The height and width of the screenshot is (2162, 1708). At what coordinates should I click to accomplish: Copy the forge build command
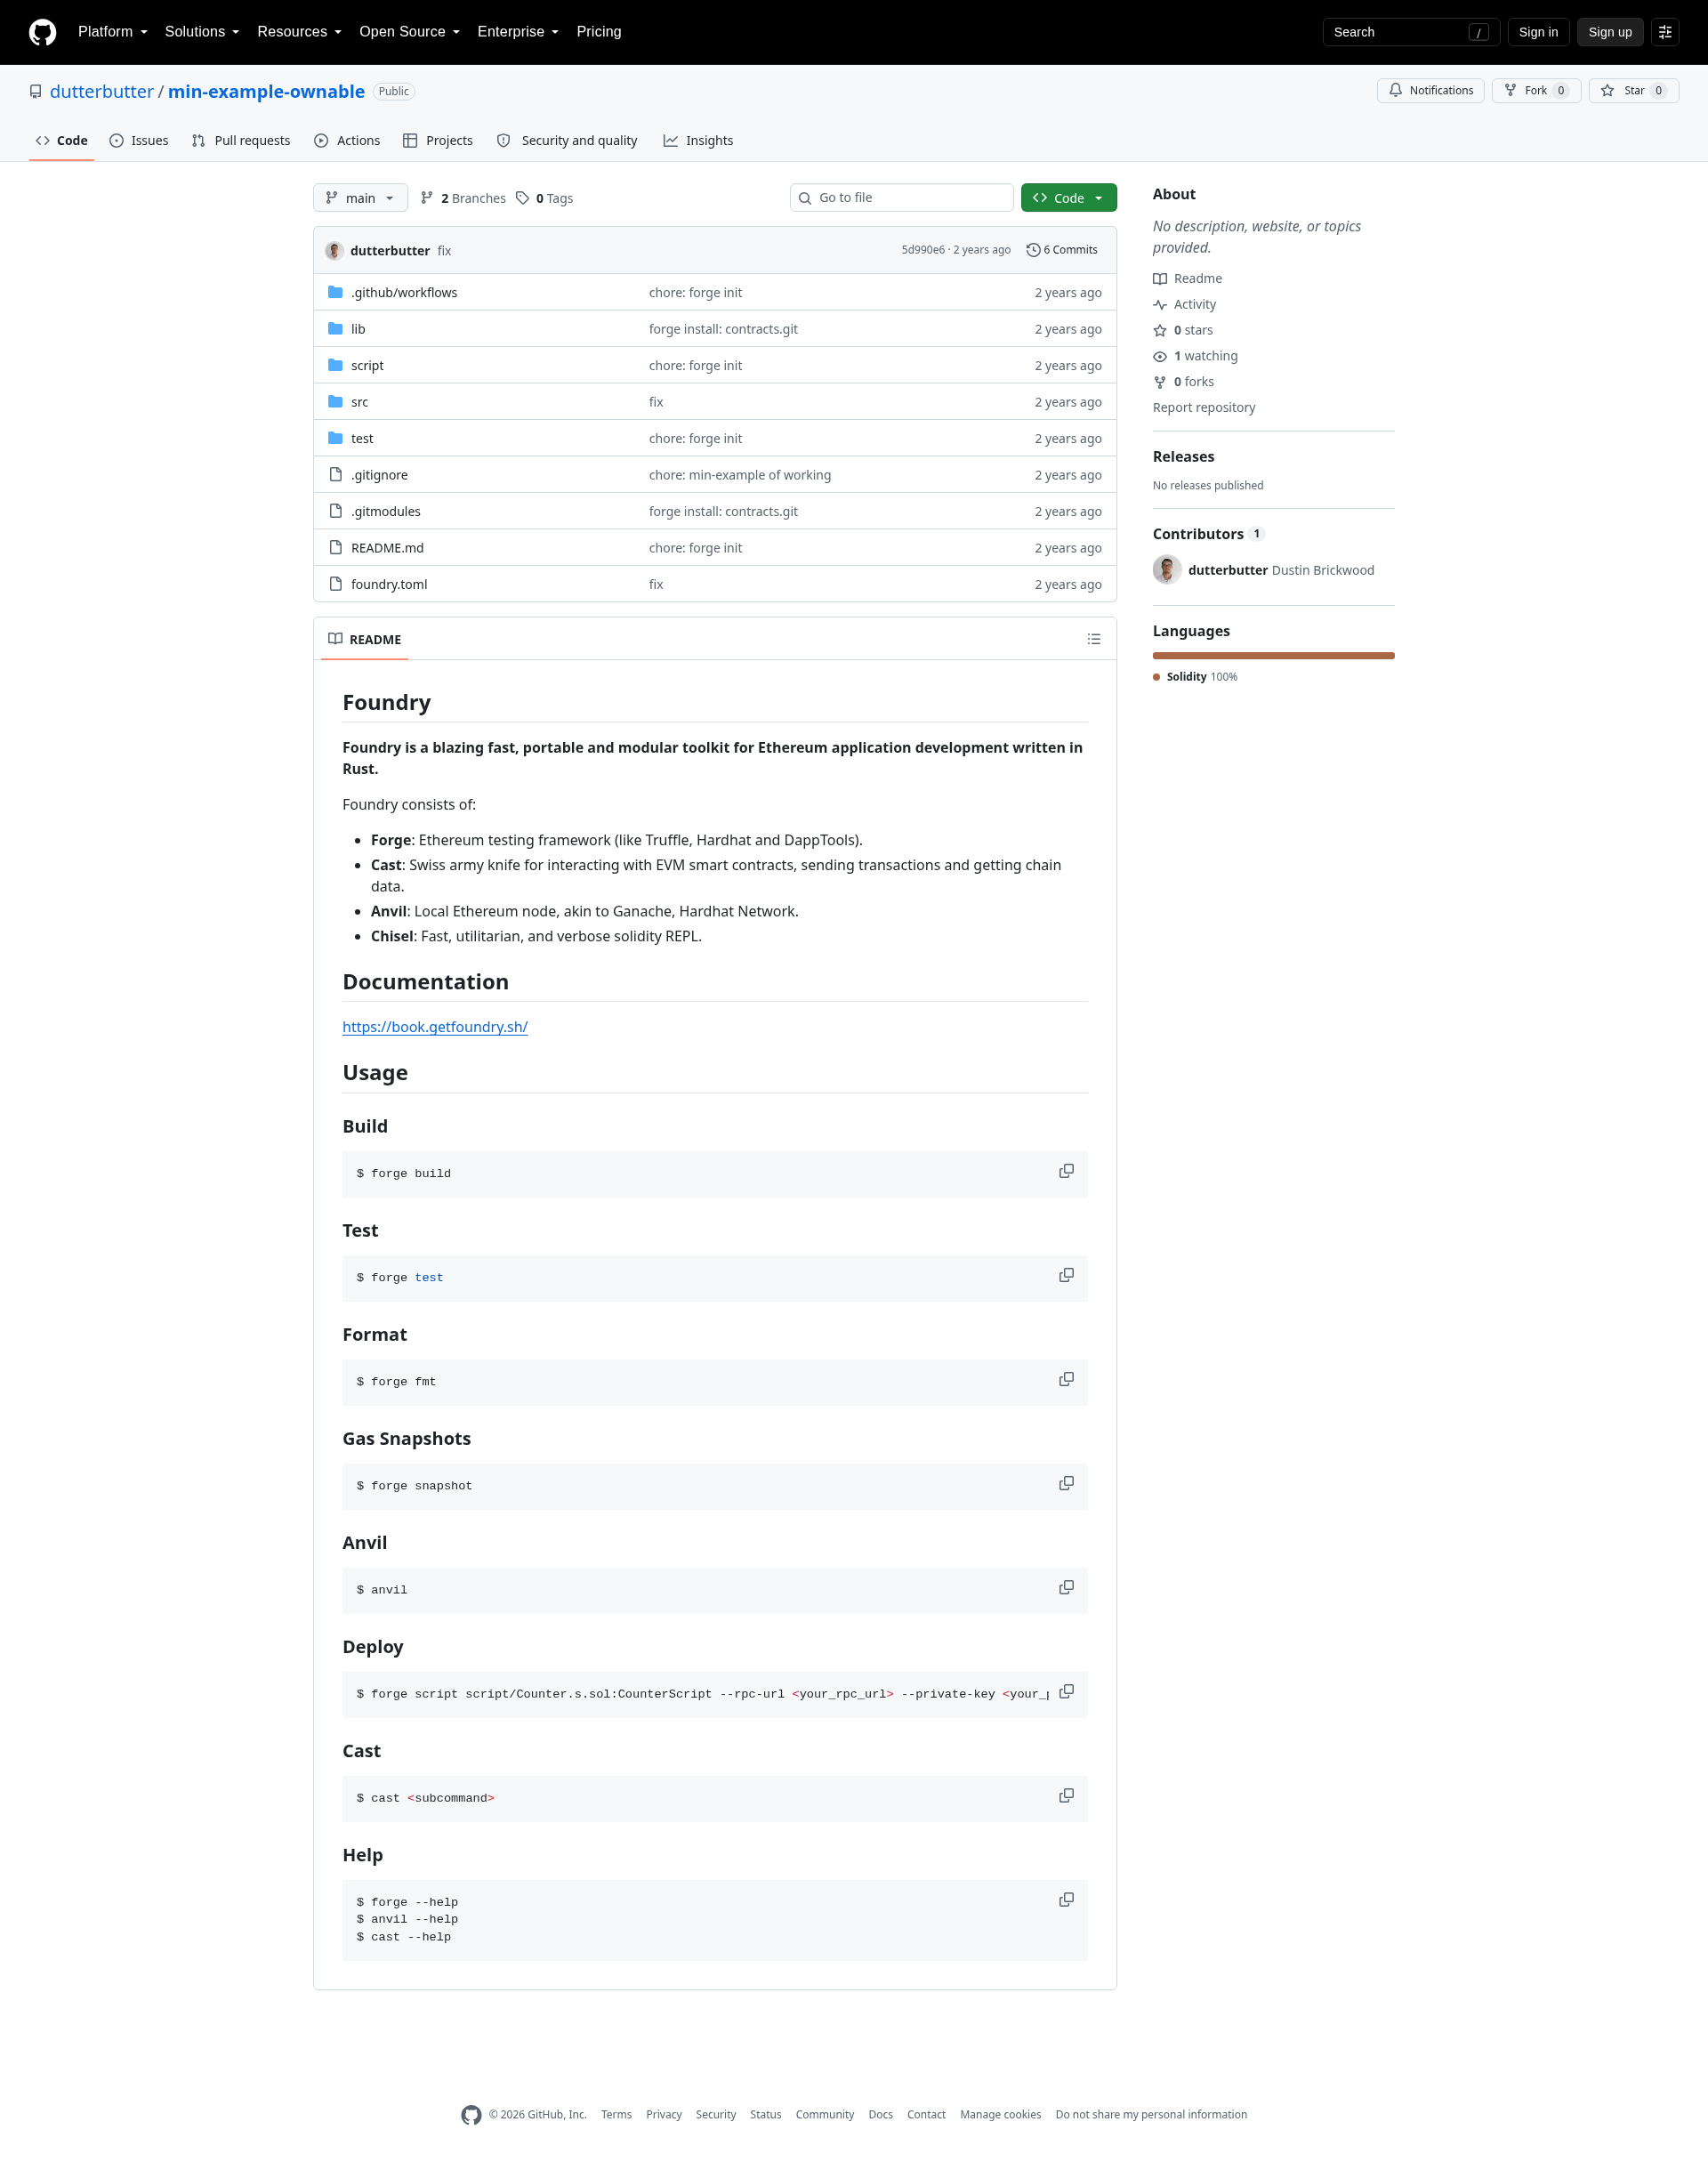pos(1066,1171)
